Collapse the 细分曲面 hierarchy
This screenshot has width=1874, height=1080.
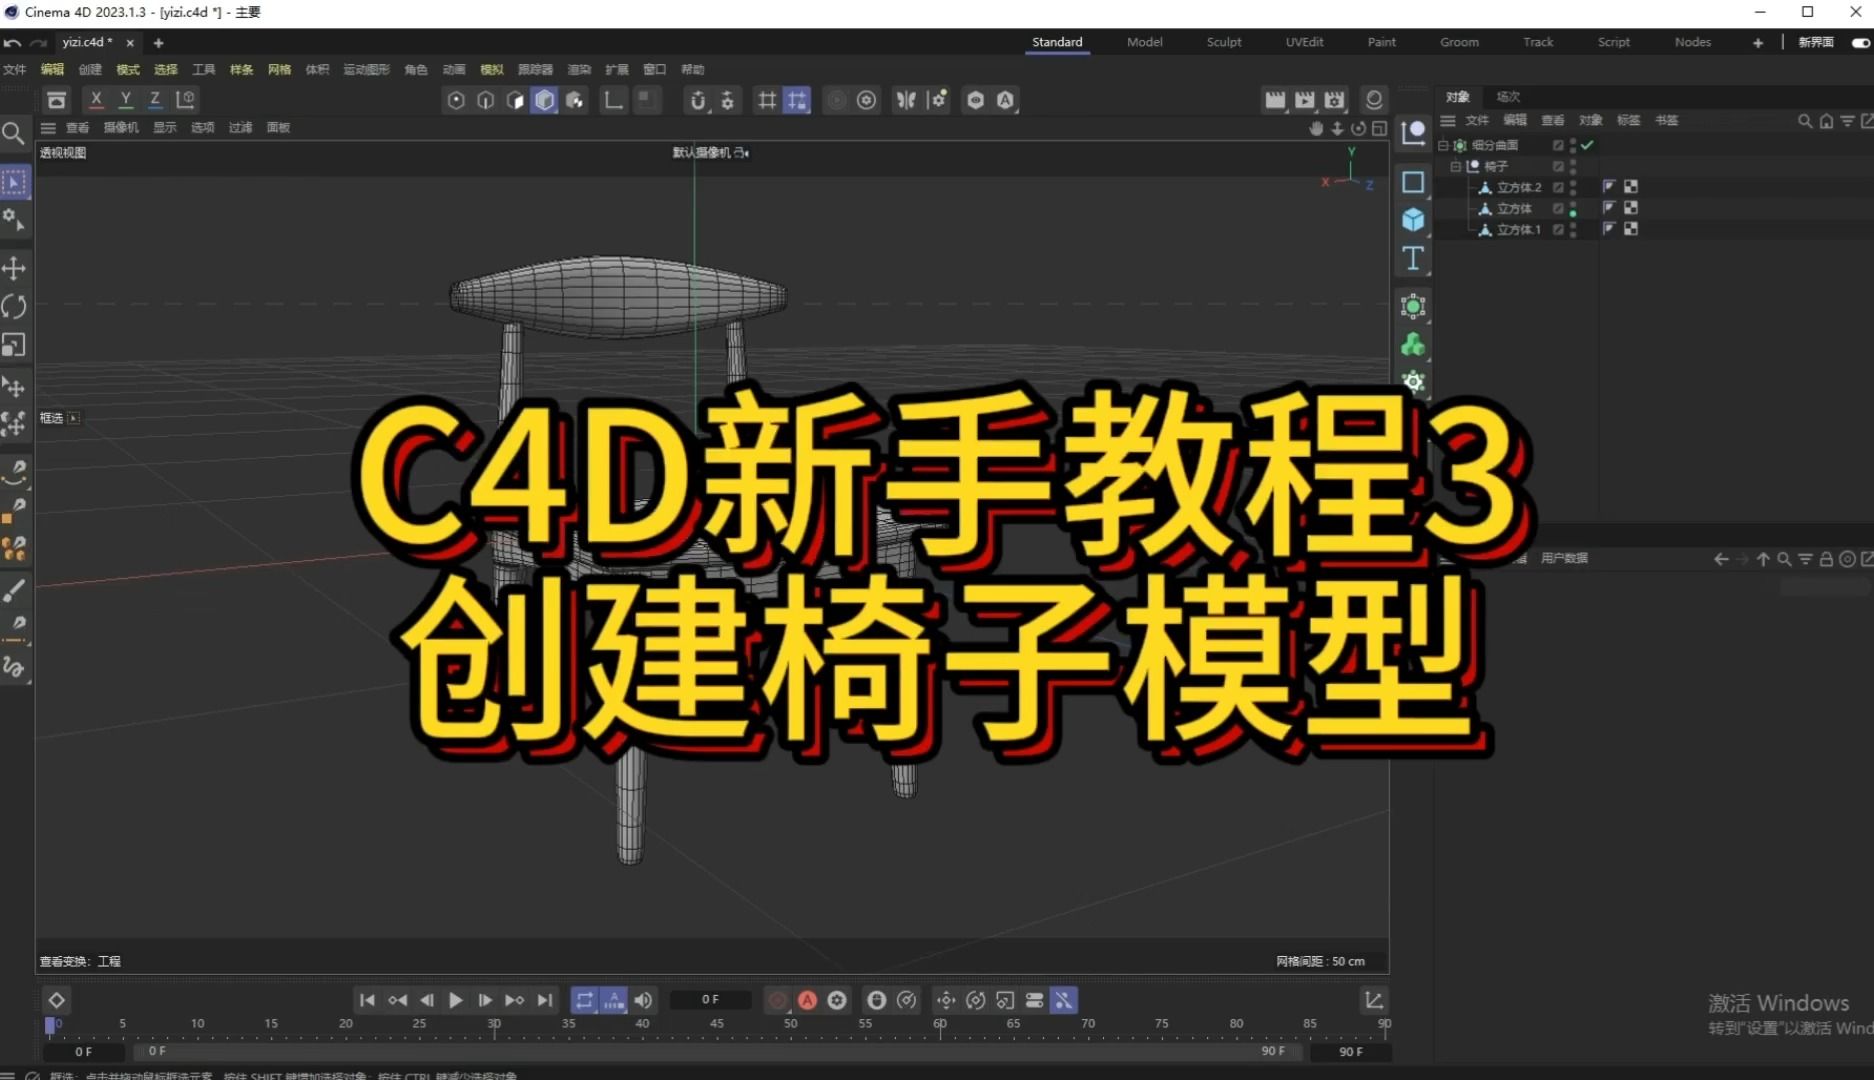pyautogui.click(x=1443, y=145)
